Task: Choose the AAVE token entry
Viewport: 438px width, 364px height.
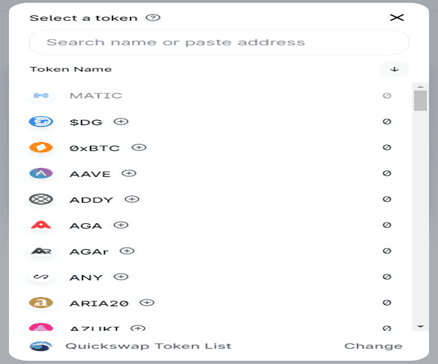Action: tap(211, 173)
